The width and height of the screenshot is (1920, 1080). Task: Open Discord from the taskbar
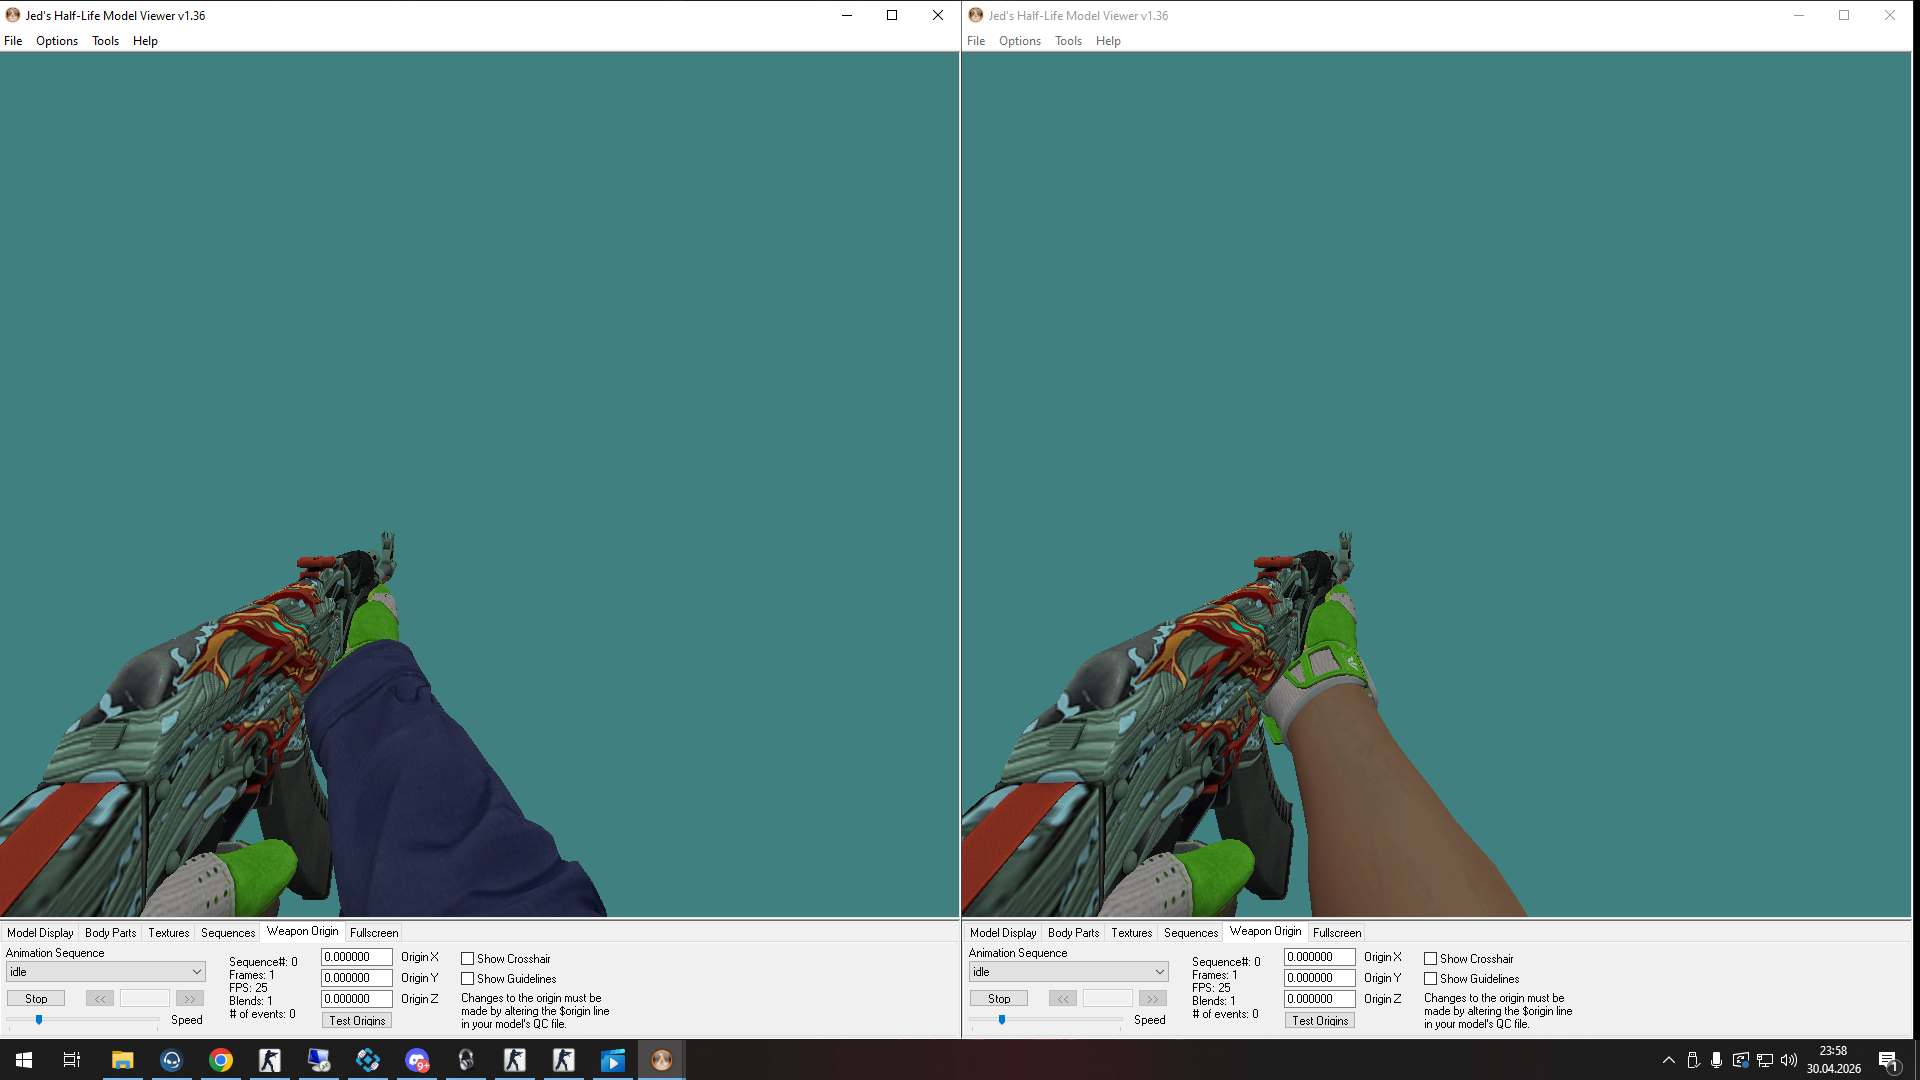[416, 1060]
